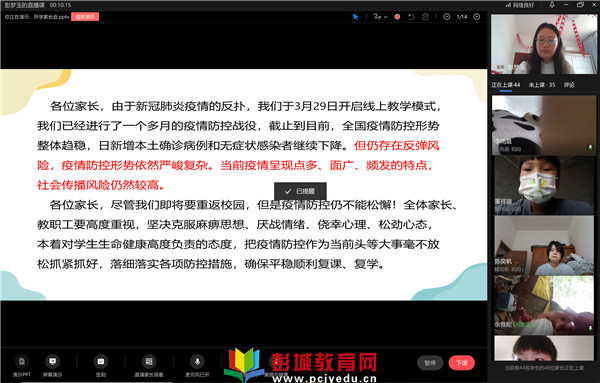Open 邀请家长观看 invite parents QR code
The width and height of the screenshot is (600, 383).
click(x=149, y=366)
